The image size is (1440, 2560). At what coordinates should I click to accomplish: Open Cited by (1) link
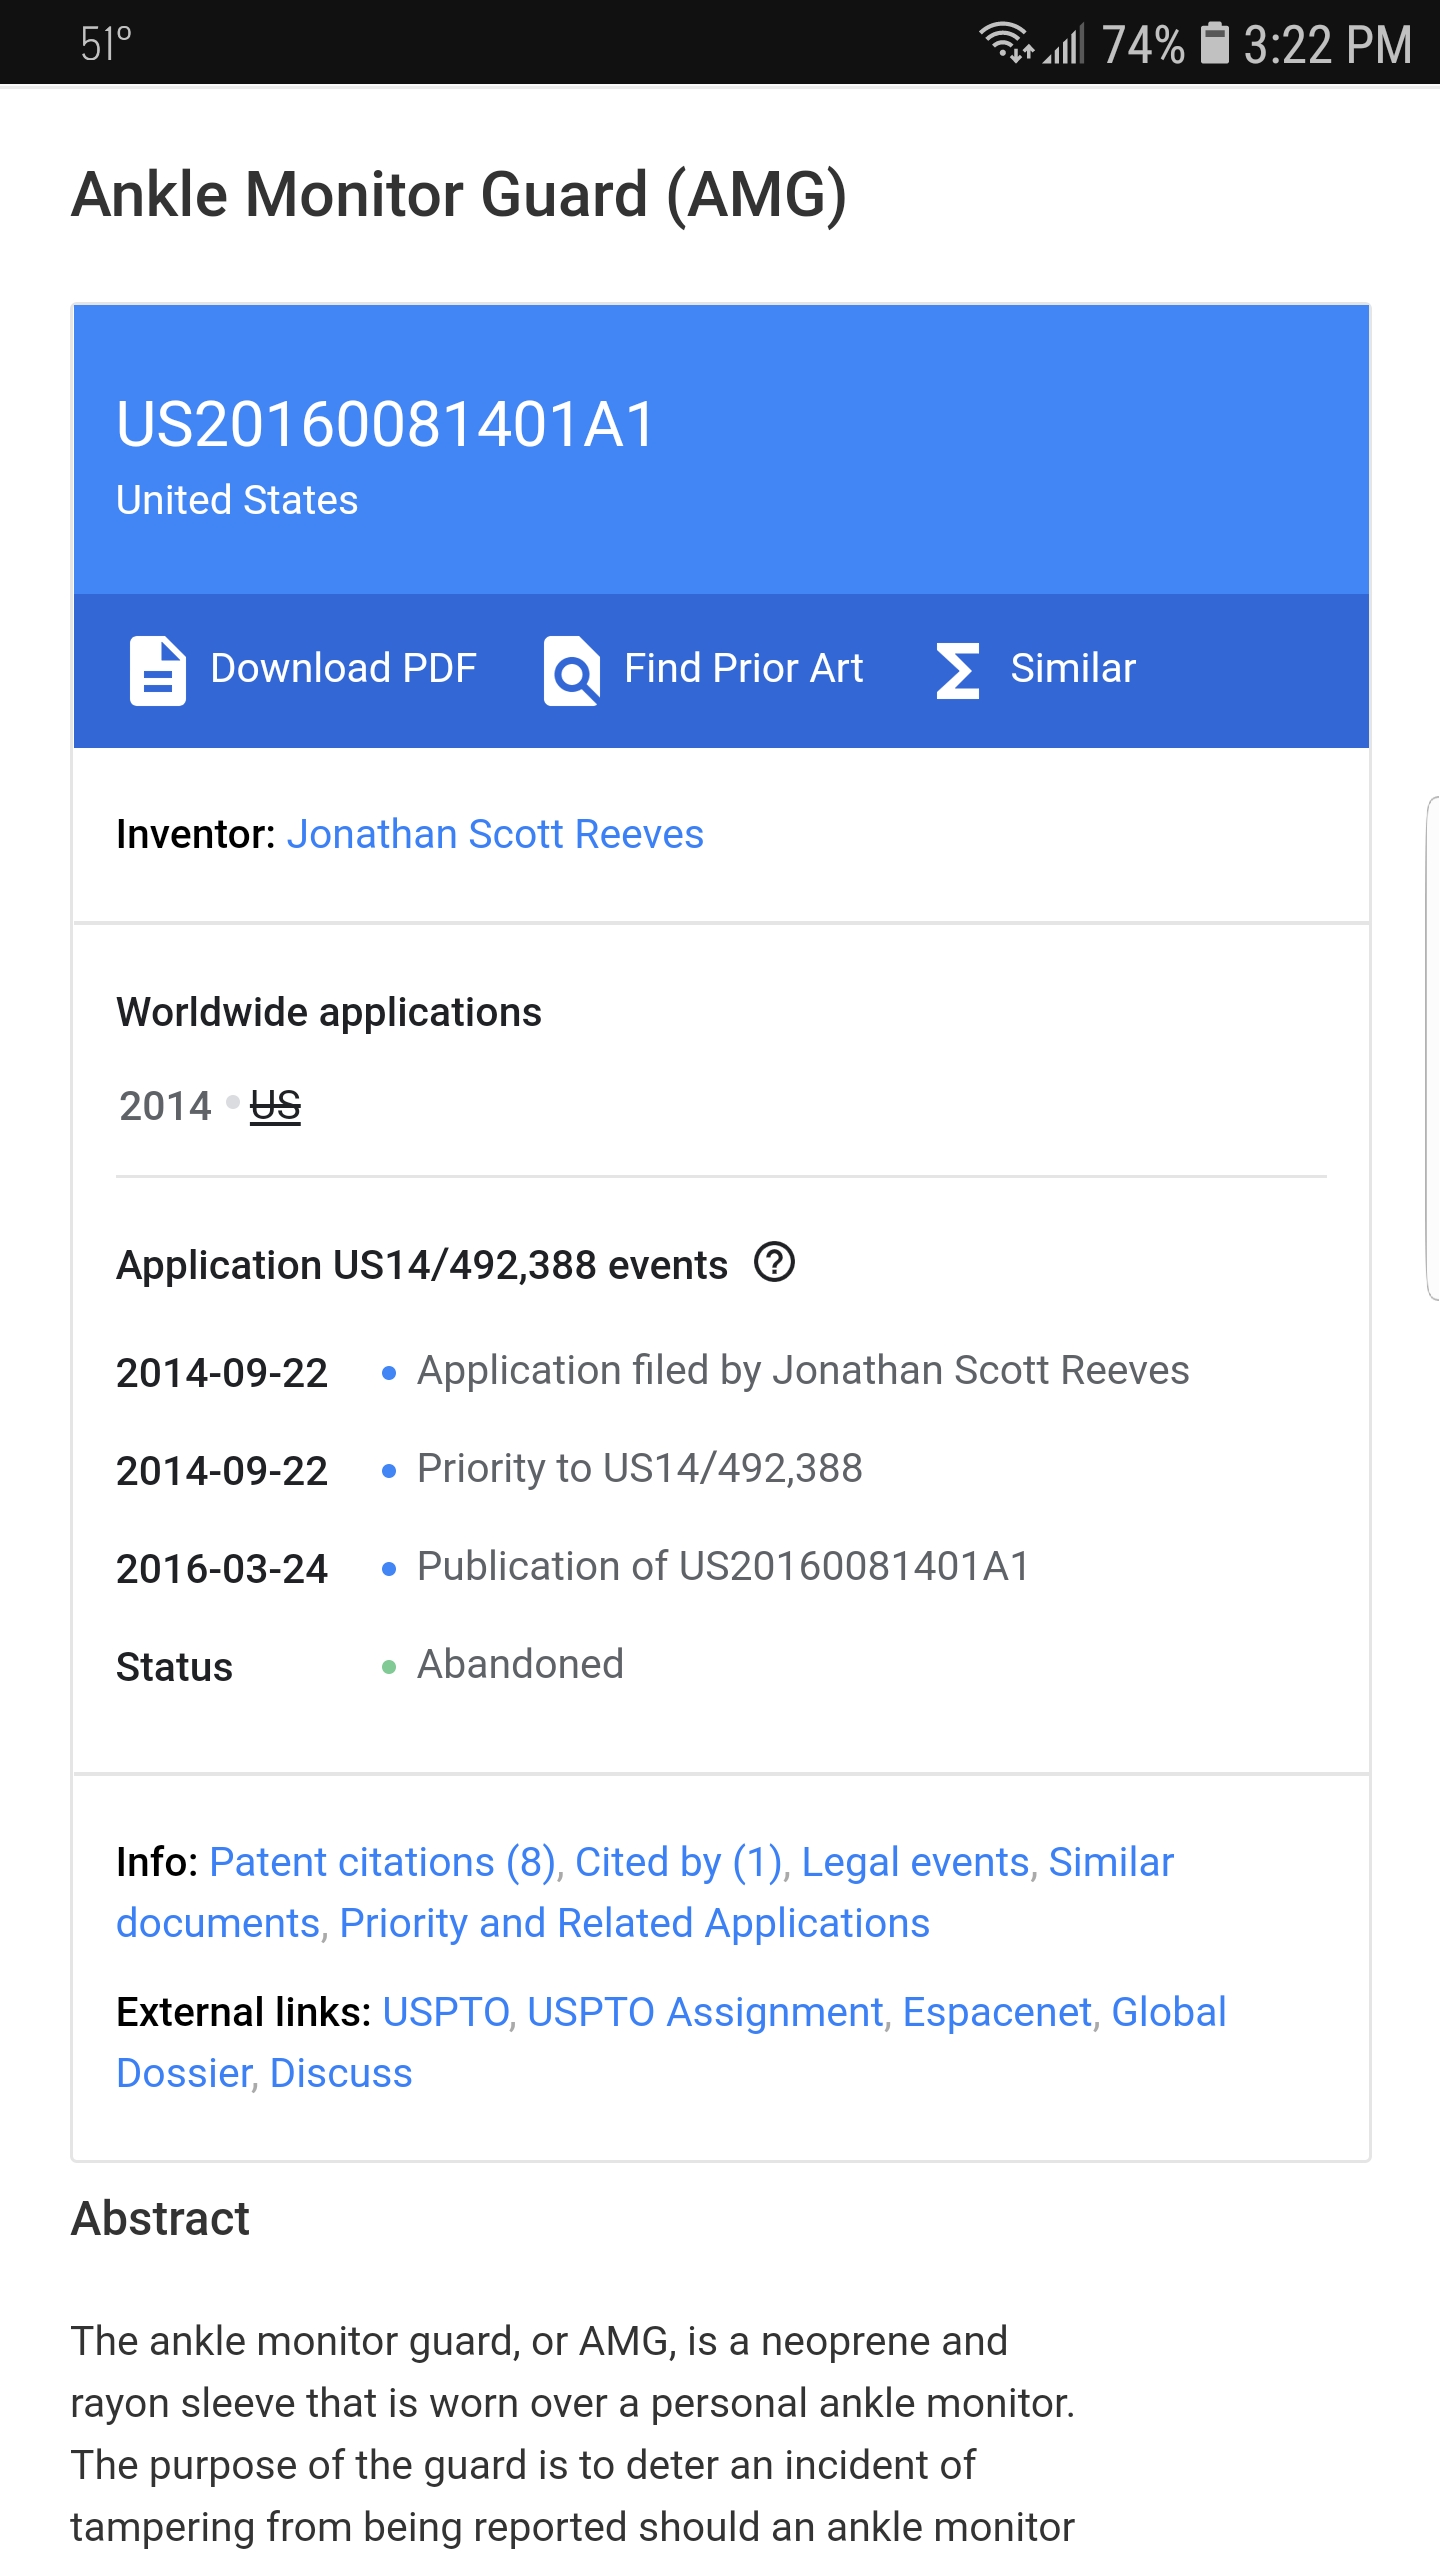click(679, 1862)
